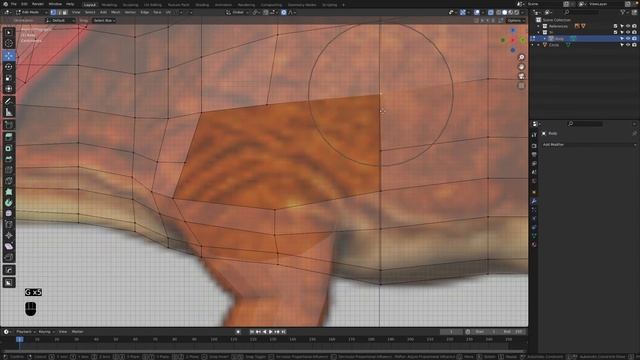Image resolution: width=640 pixels, height=360 pixels.
Task: Toggle snapping magnet in header
Action: [x=266, y=12]
